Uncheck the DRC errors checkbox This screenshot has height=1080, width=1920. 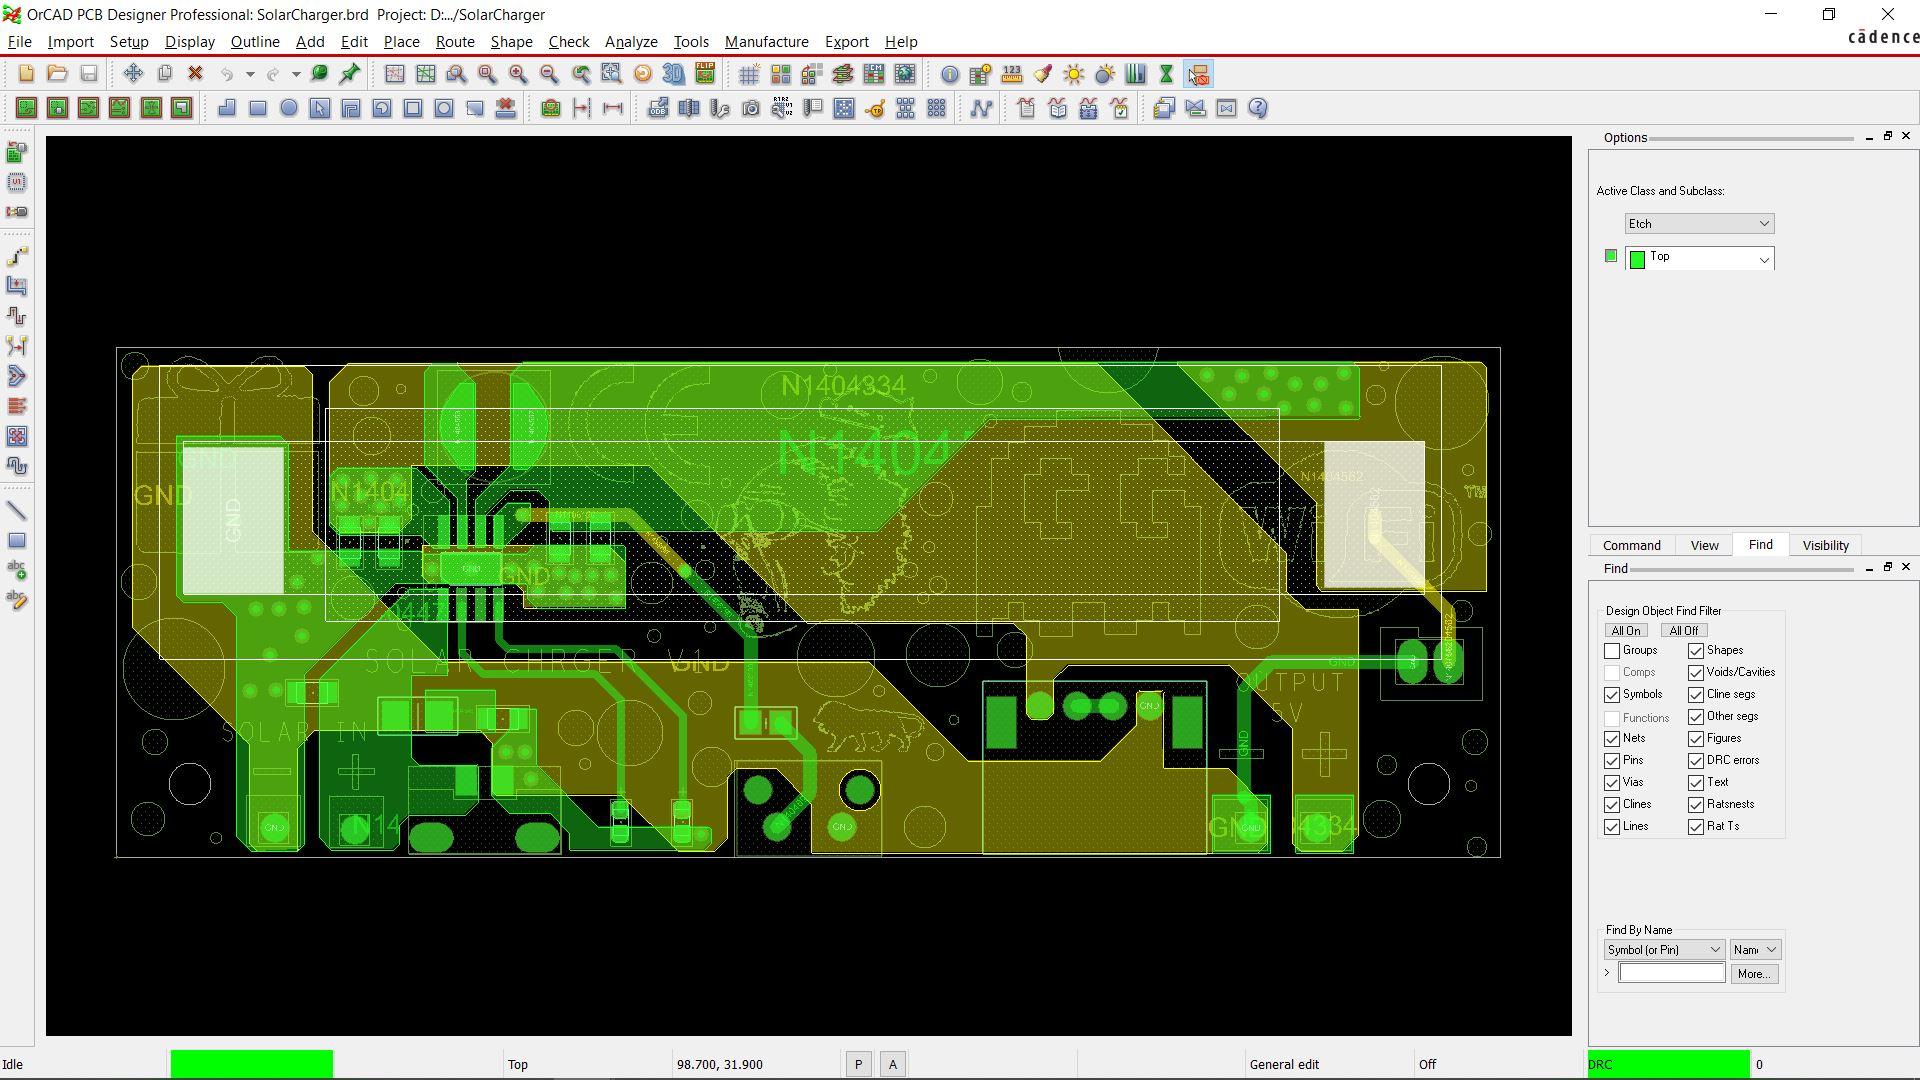(1696, 761)
